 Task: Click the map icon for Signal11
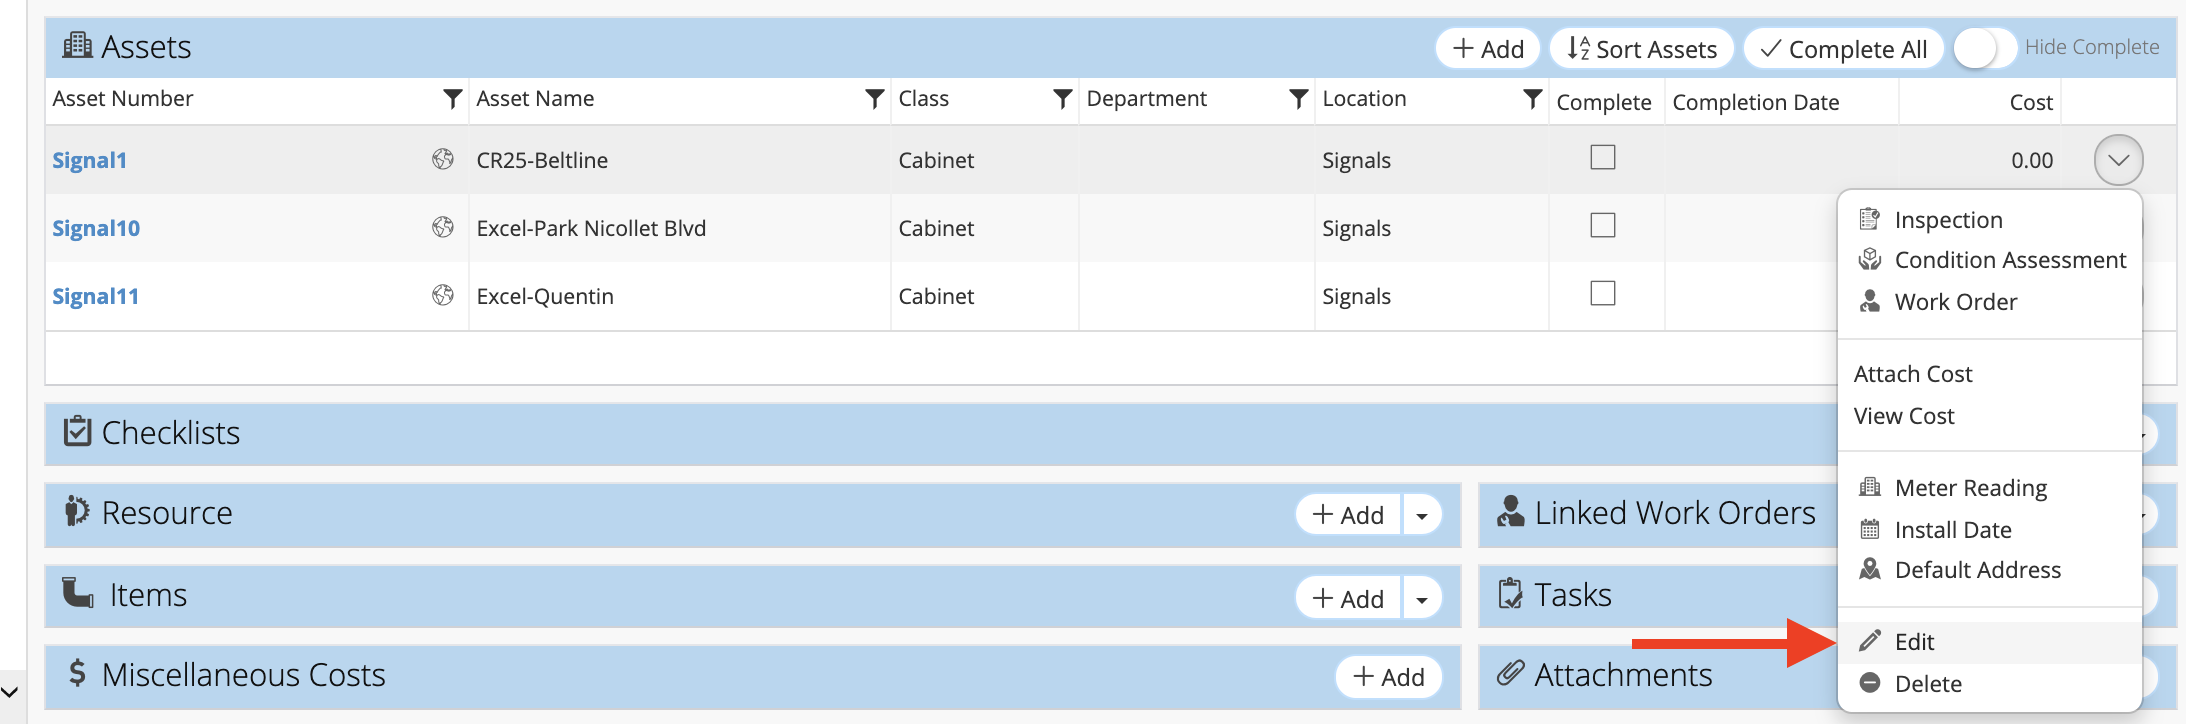click(443, 295)
